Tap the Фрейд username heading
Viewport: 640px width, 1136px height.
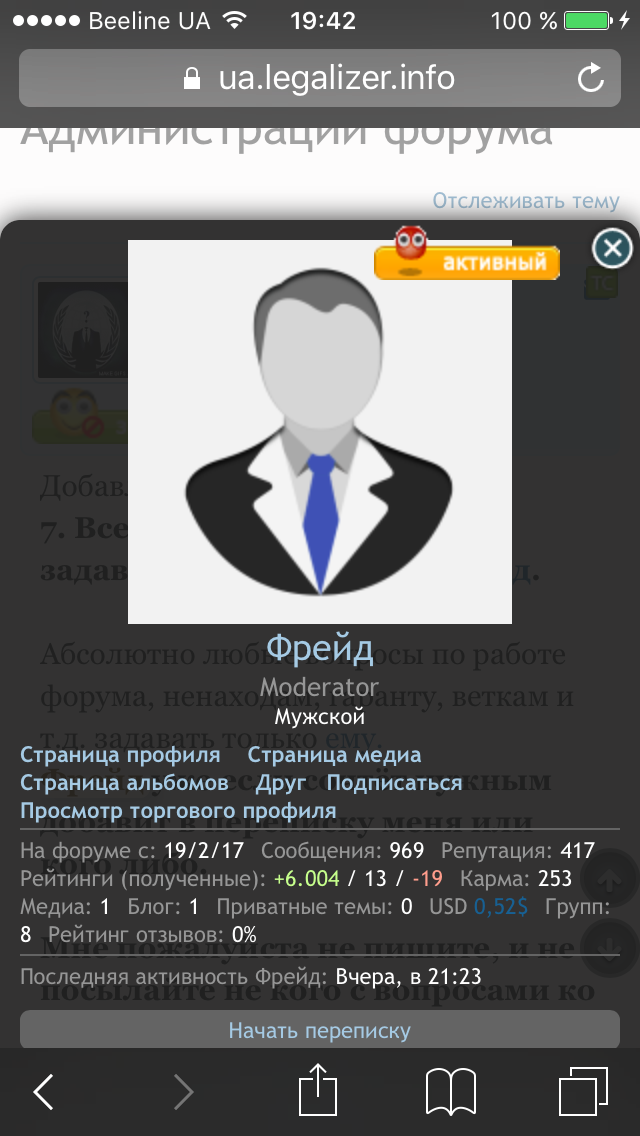tap(320, 648)
